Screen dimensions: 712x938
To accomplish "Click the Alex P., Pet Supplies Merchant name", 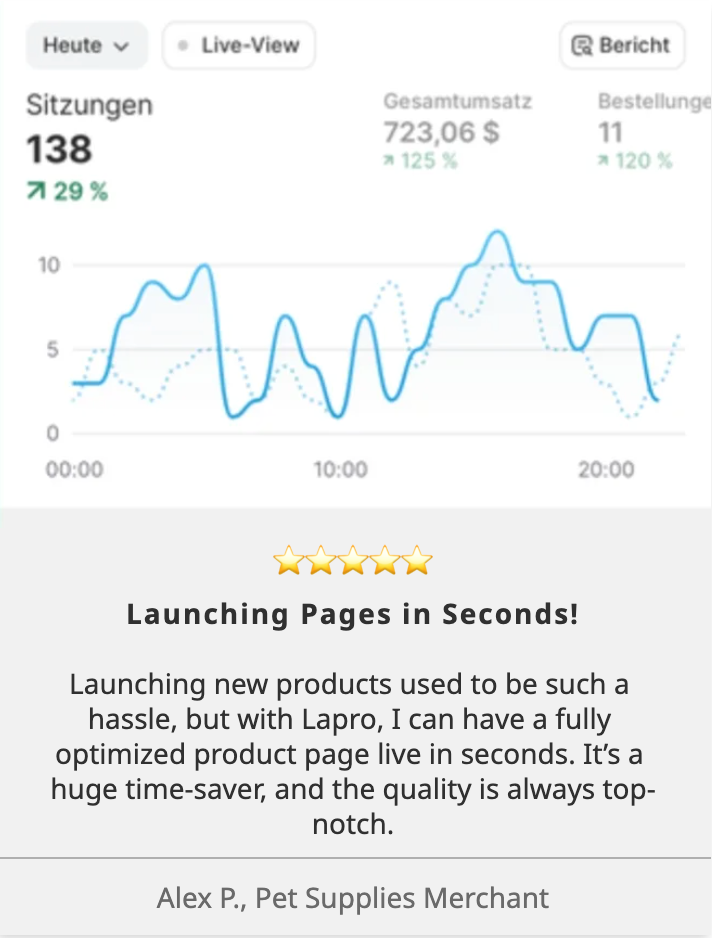I will pos(352,897).
